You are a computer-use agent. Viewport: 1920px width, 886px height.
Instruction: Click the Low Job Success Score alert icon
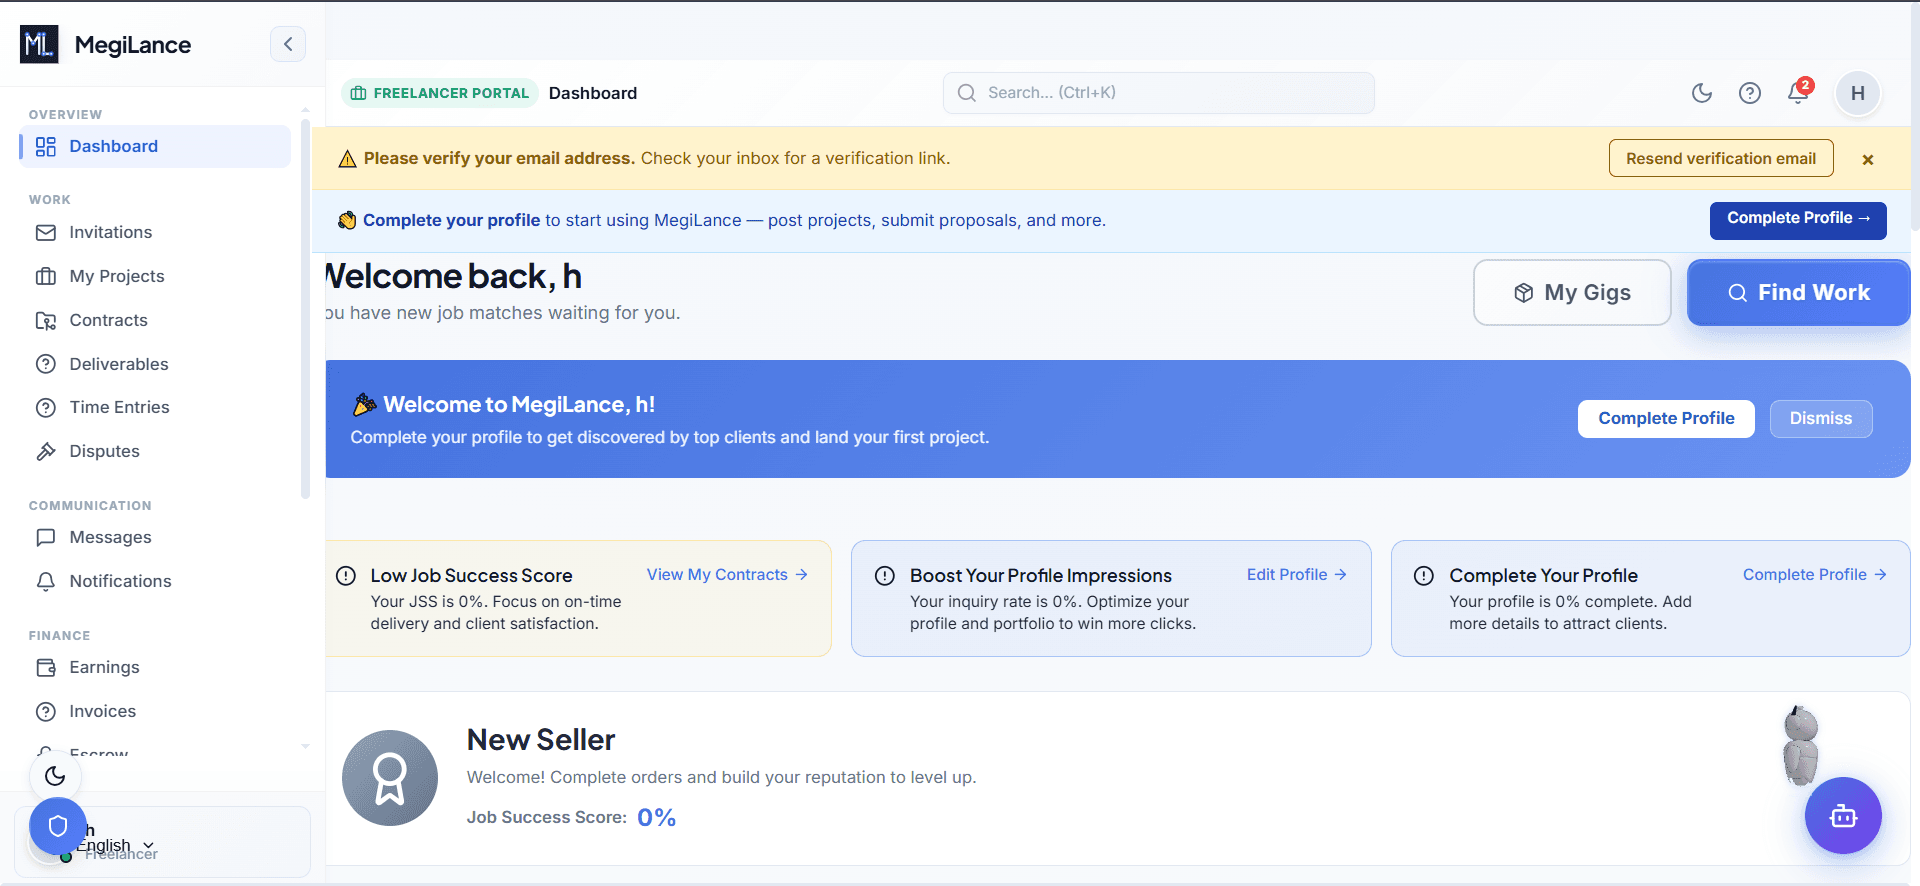346,576
